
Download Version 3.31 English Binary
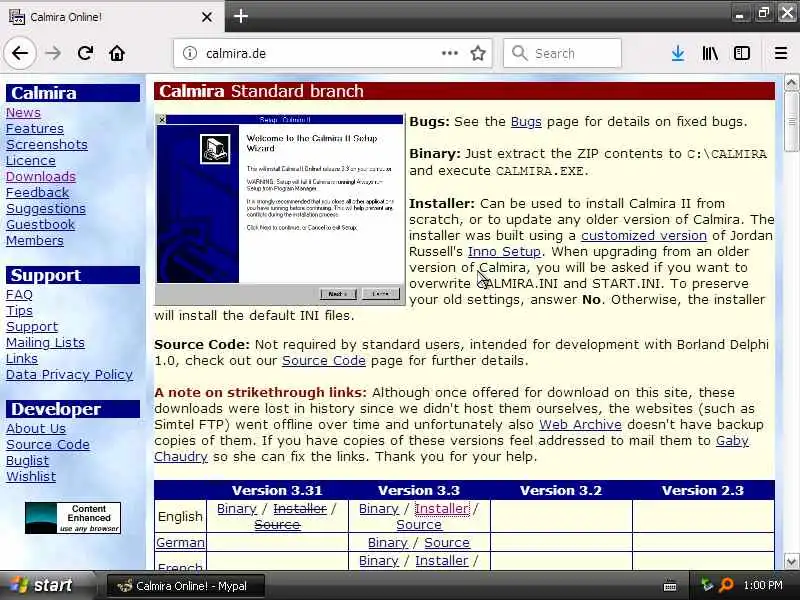point(237,509)
